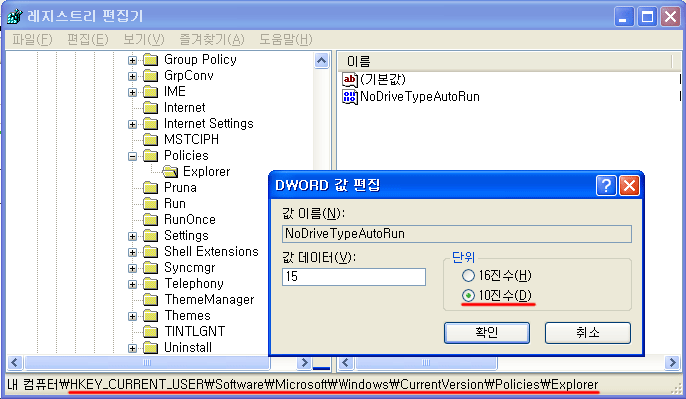Screen dimensions: 686x399
Task: Select the 10진수(D) decimal radio button
Action: (x=468, y=296)
